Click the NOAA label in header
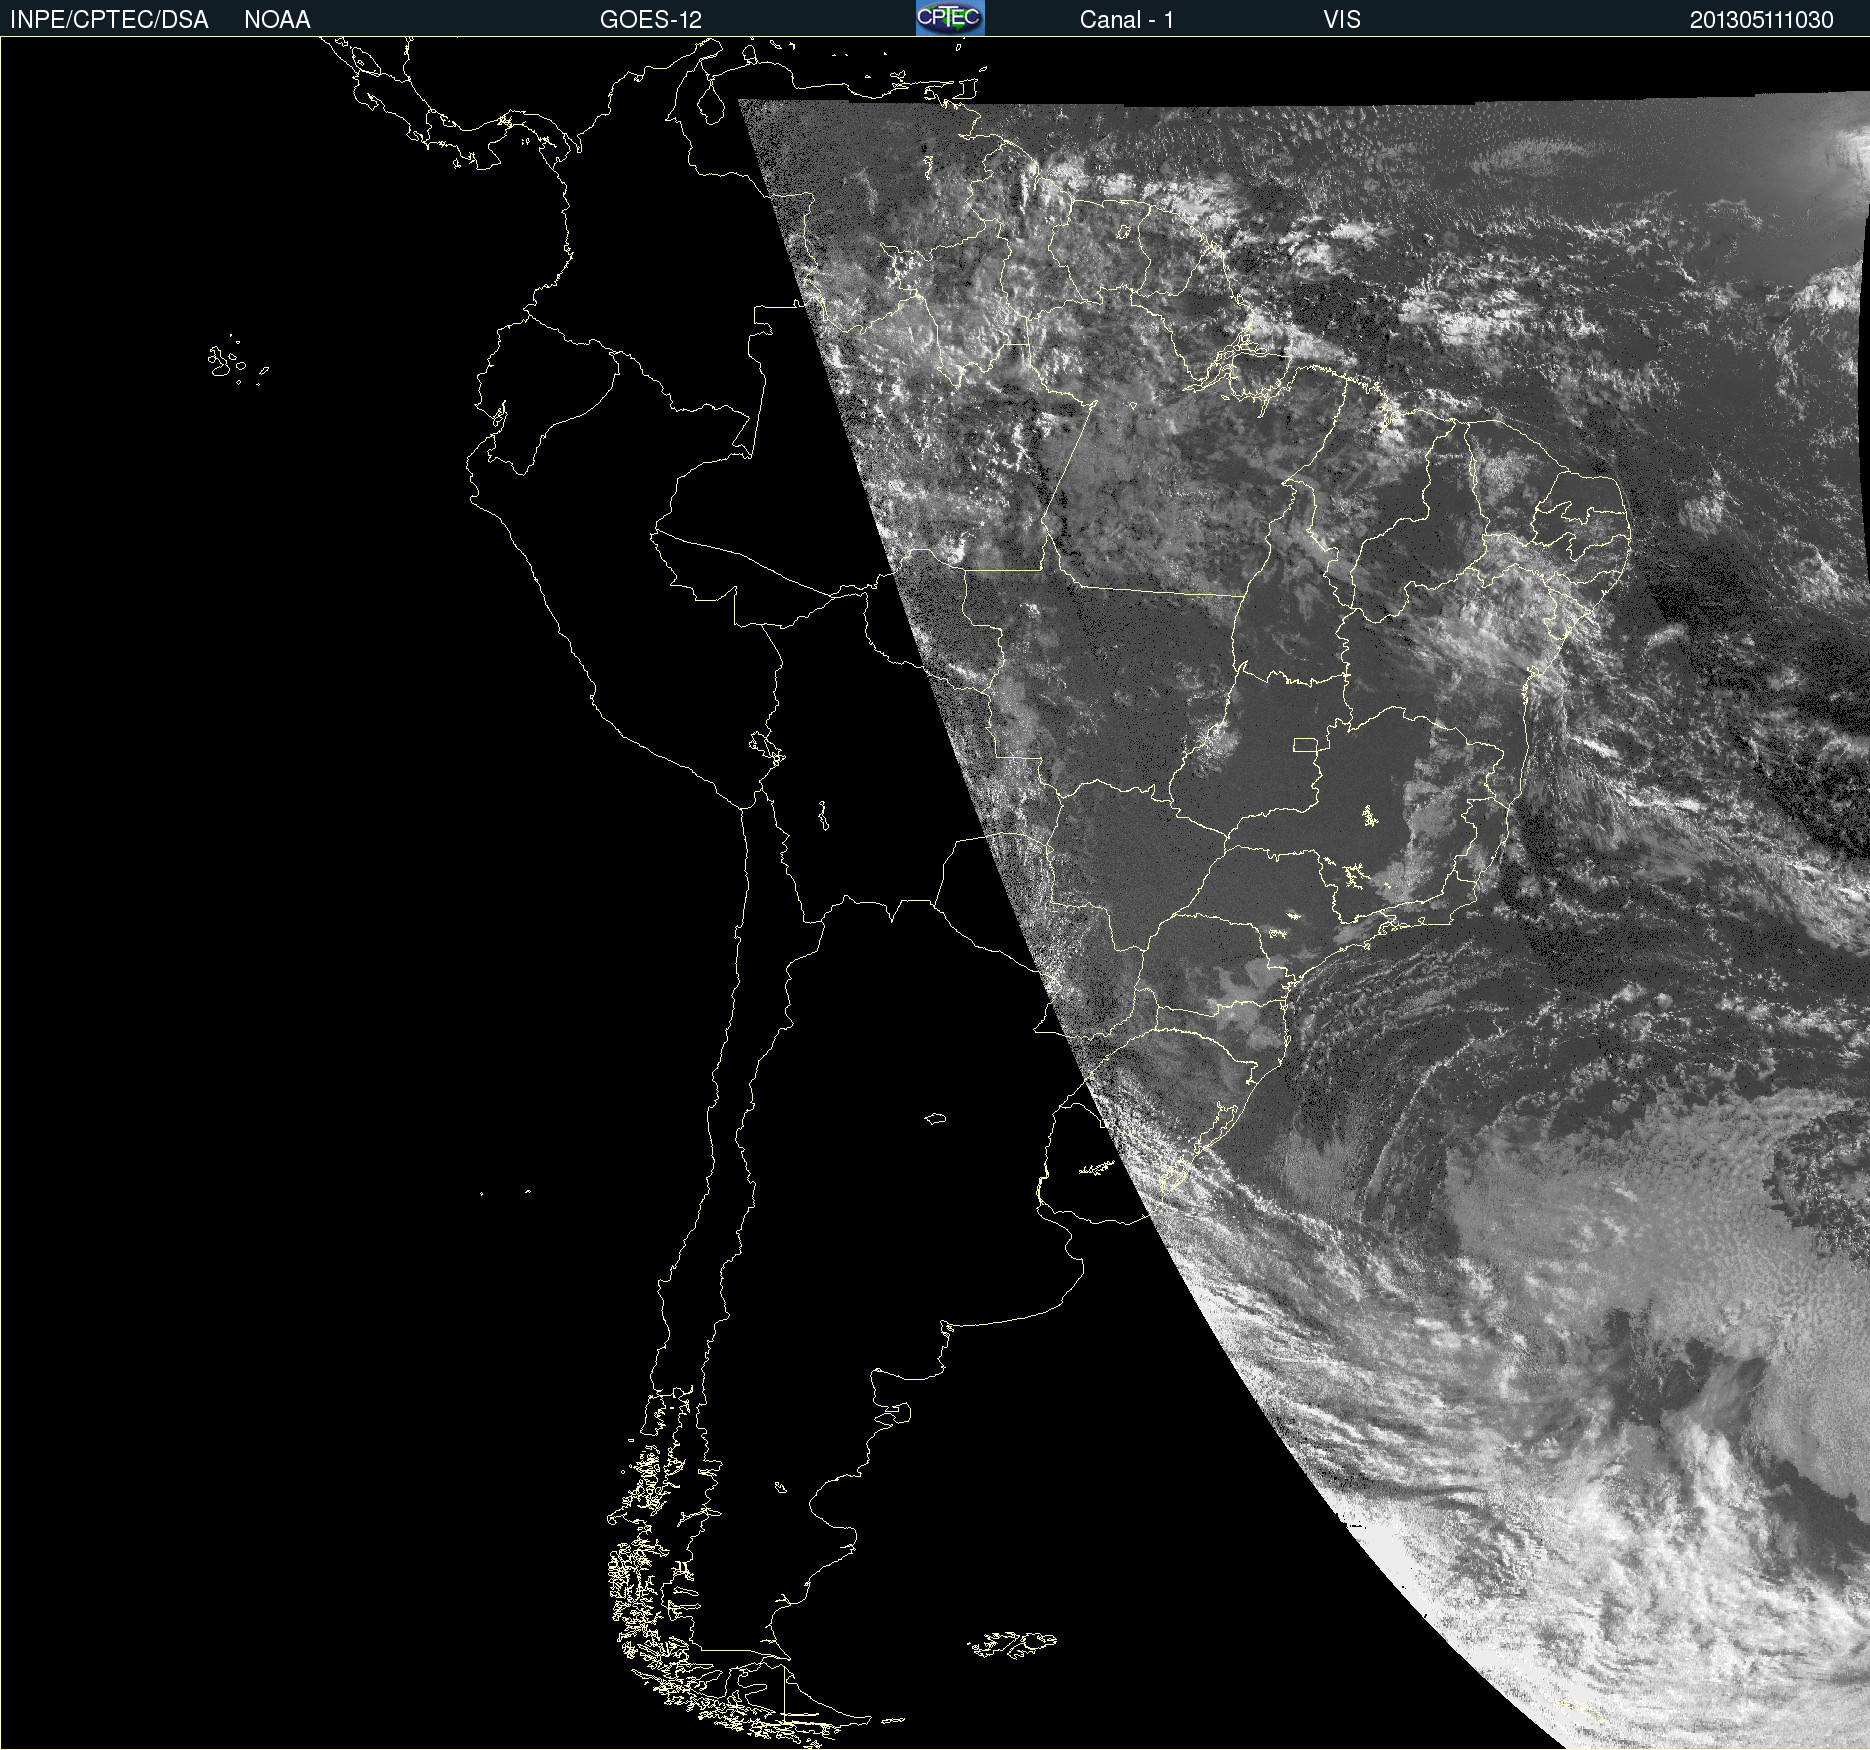Image resolution: width=1870 pixels, height=1750 pixels. click(277, 20)
